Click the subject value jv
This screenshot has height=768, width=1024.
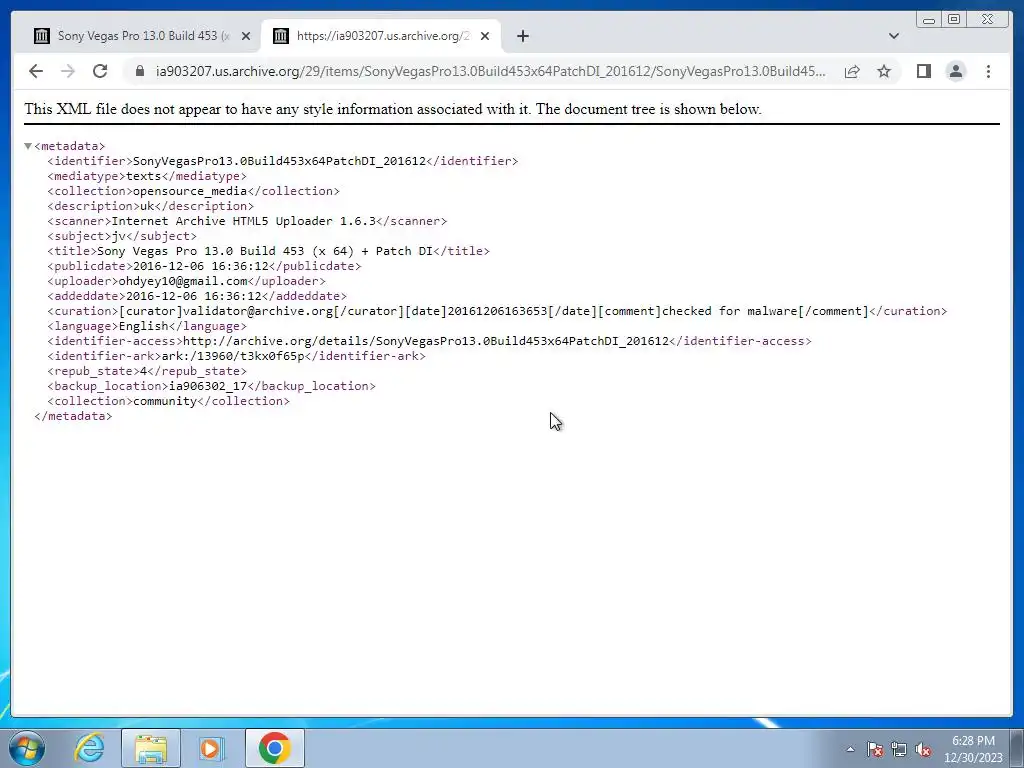[x=118, y=236]
